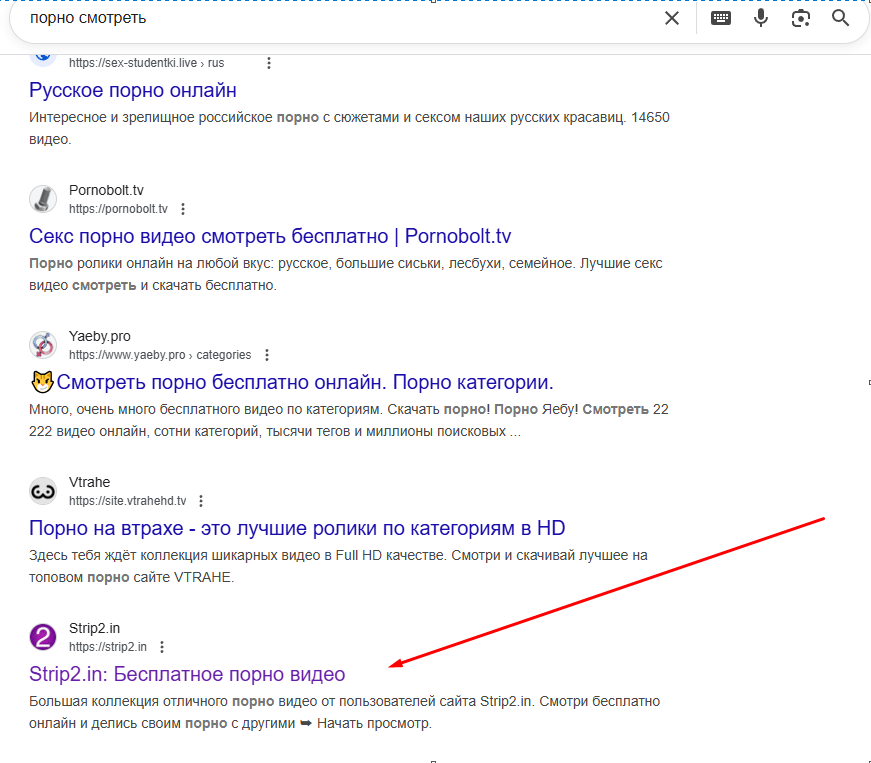Viewport: 871px width, 763px height.
Task: Open the Yaeby.pro categories result title
Action: [304, 382]
